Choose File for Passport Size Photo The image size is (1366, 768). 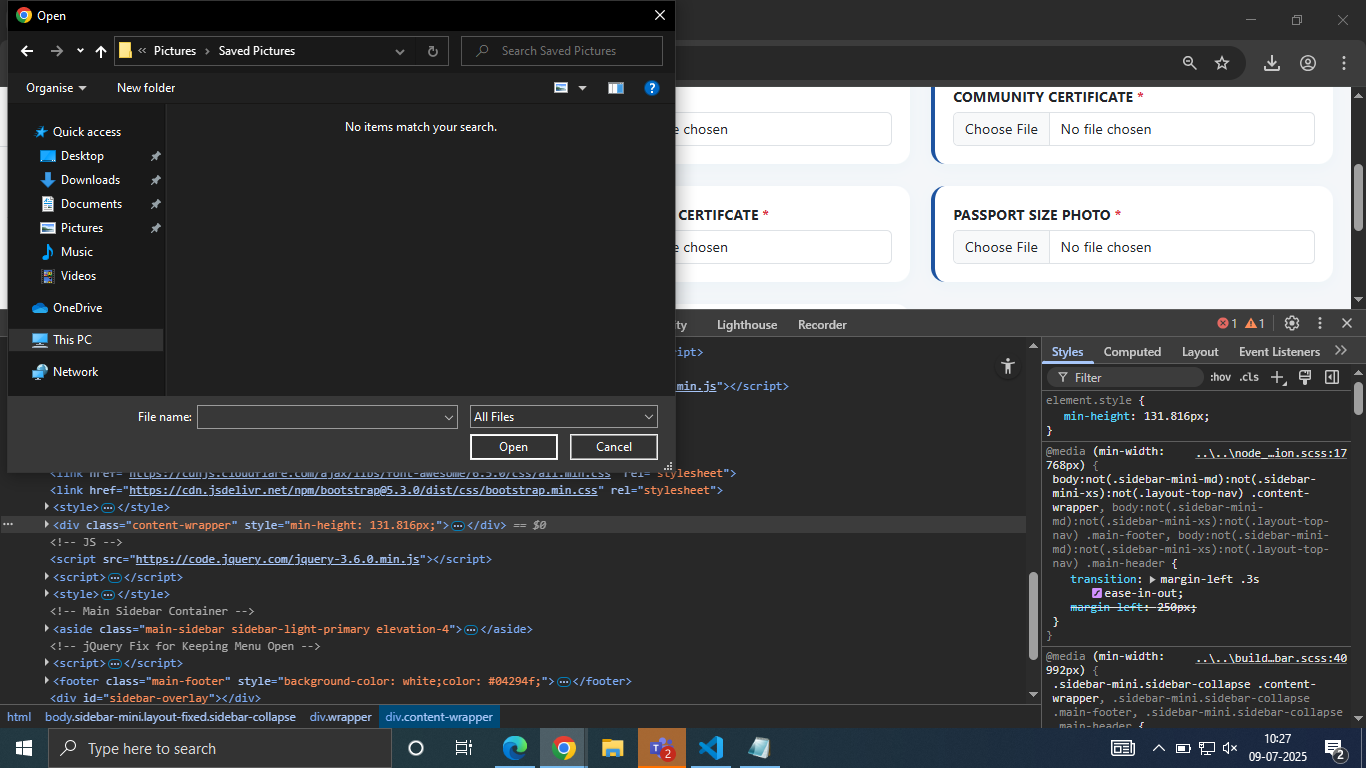[x=1001, y=247]
